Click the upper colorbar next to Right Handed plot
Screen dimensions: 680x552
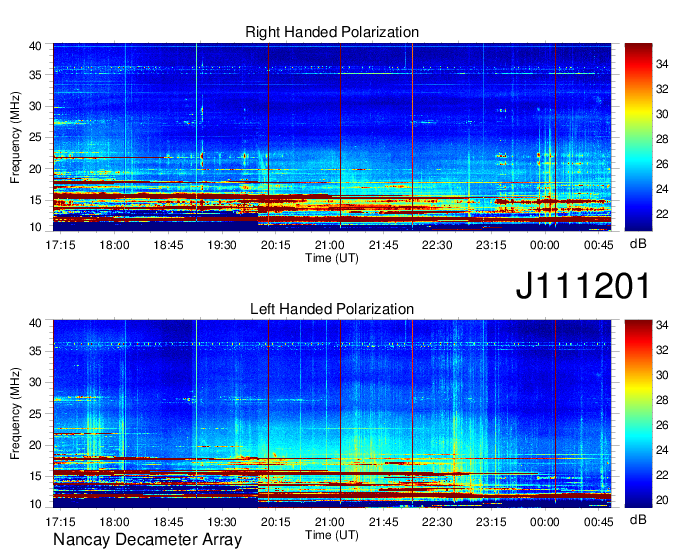tap(638, 137)
